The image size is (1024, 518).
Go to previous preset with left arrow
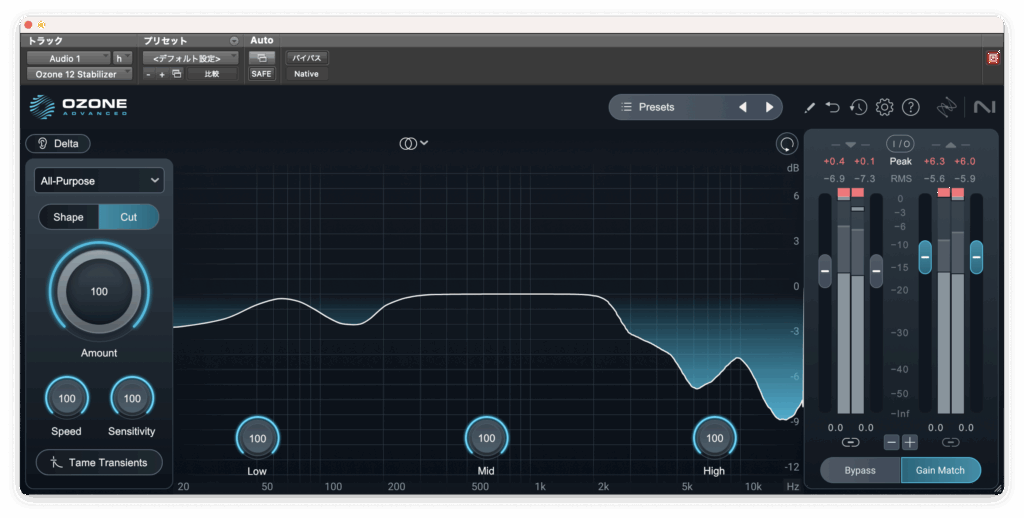[x=742, y=107]
